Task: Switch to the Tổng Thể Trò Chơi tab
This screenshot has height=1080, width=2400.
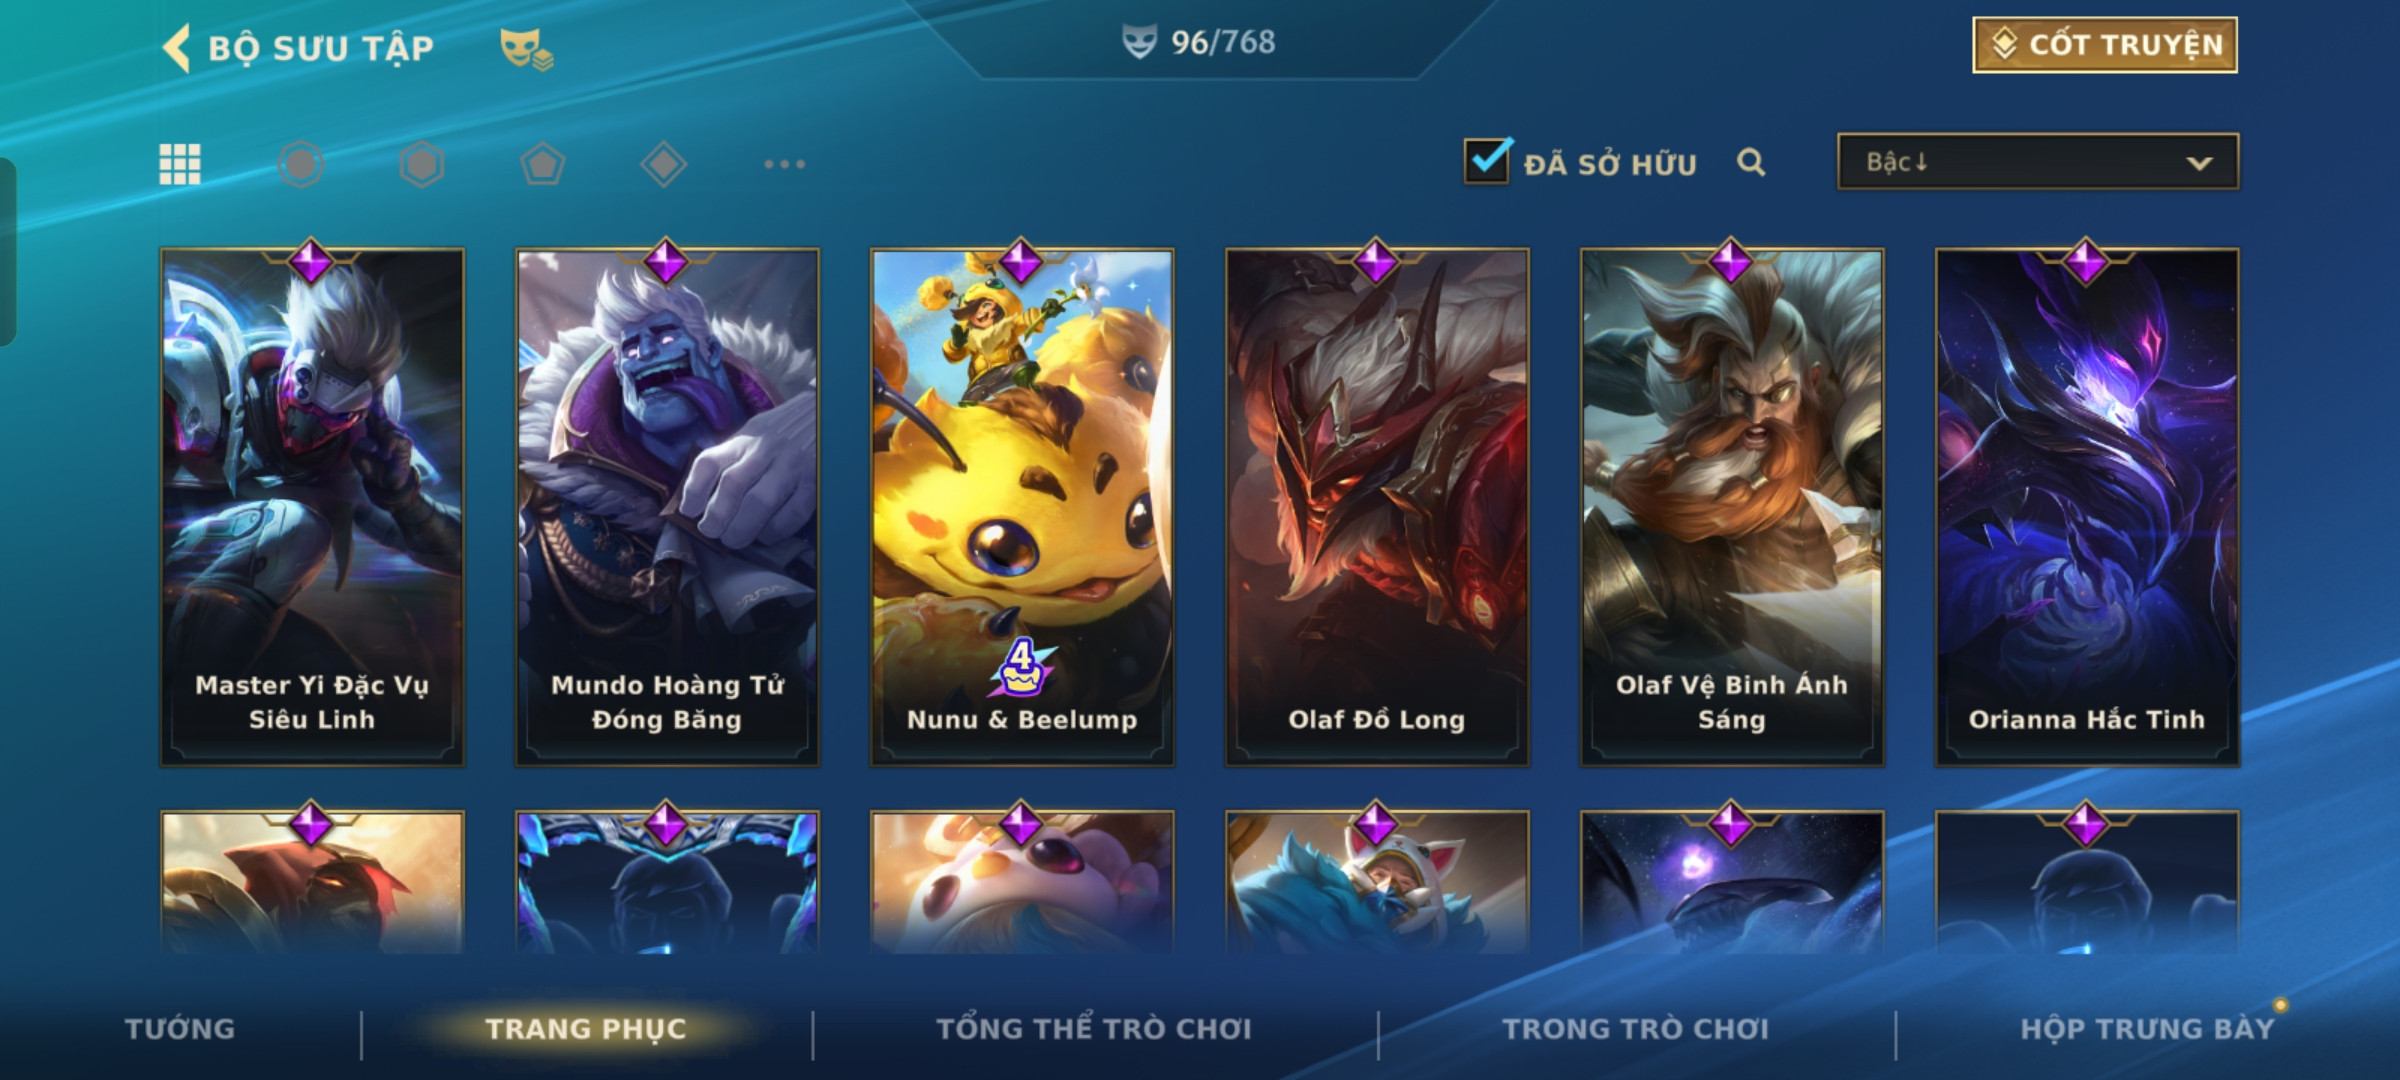Action: [x=1094, y=1029]
